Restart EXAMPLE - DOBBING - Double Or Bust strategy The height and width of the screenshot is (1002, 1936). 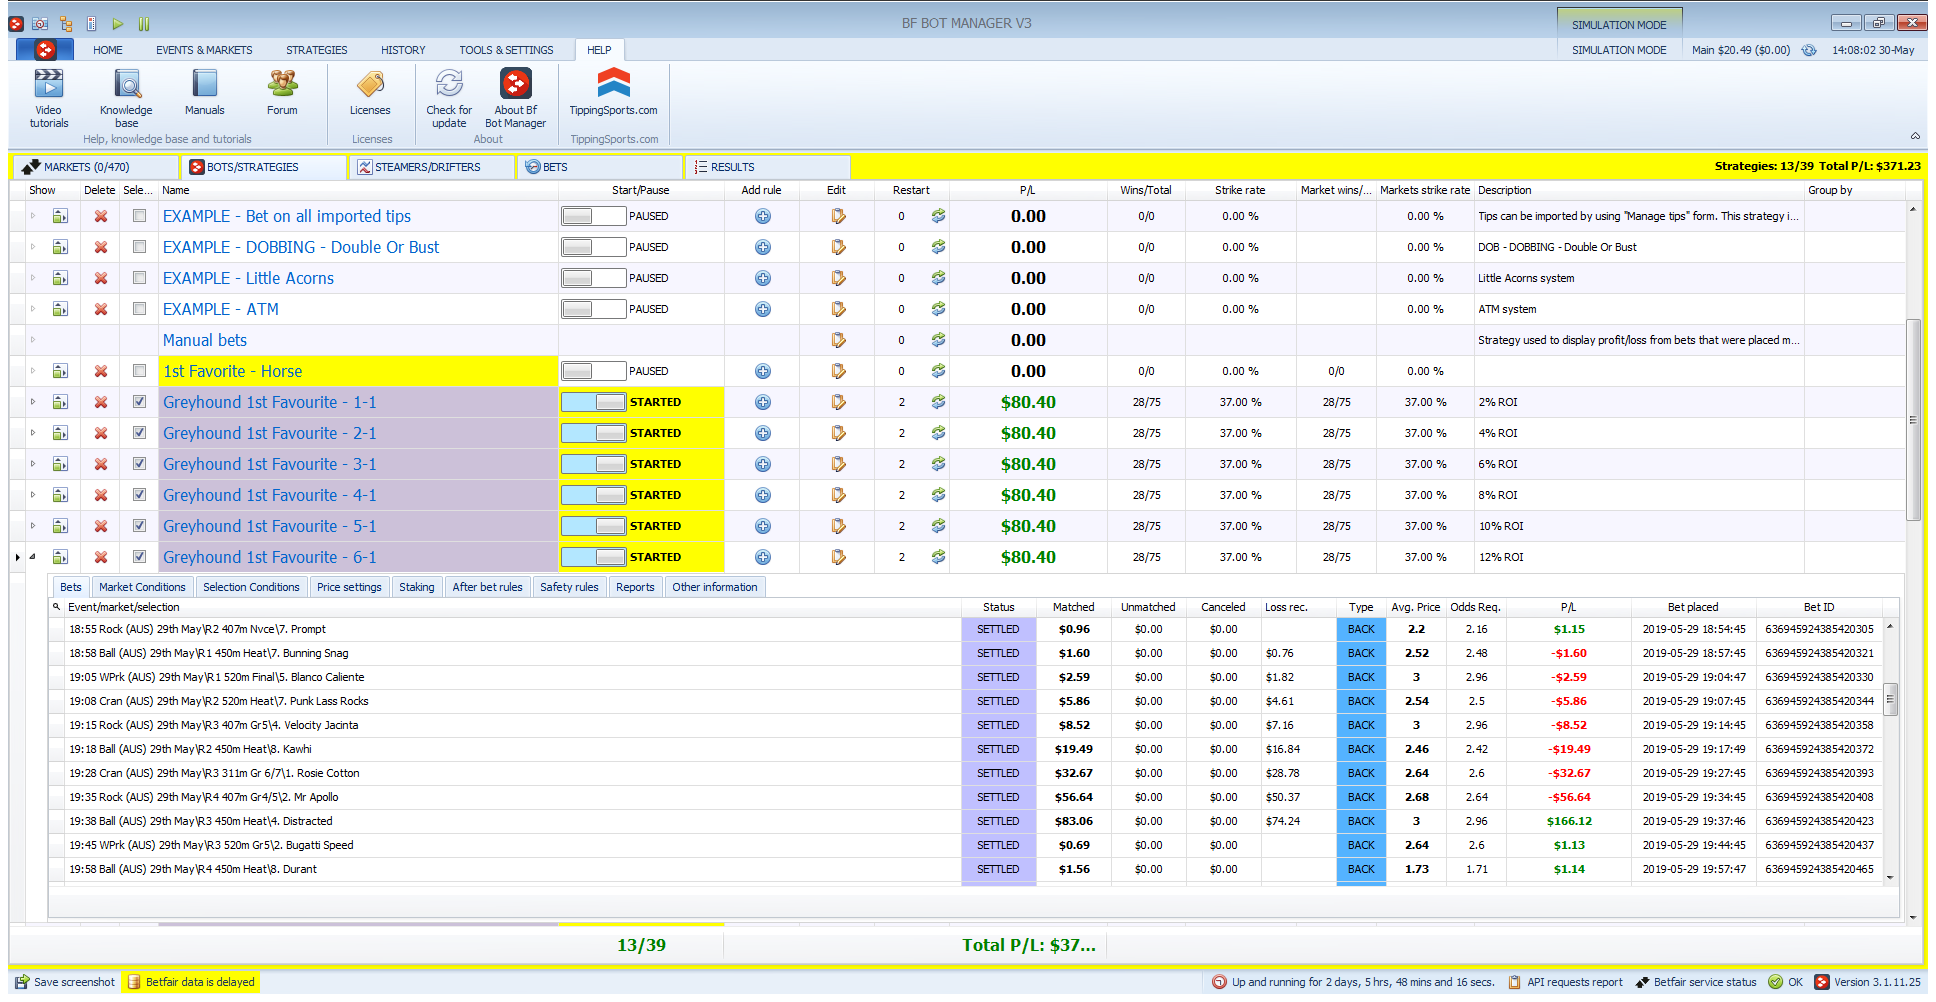pos(938,247)
